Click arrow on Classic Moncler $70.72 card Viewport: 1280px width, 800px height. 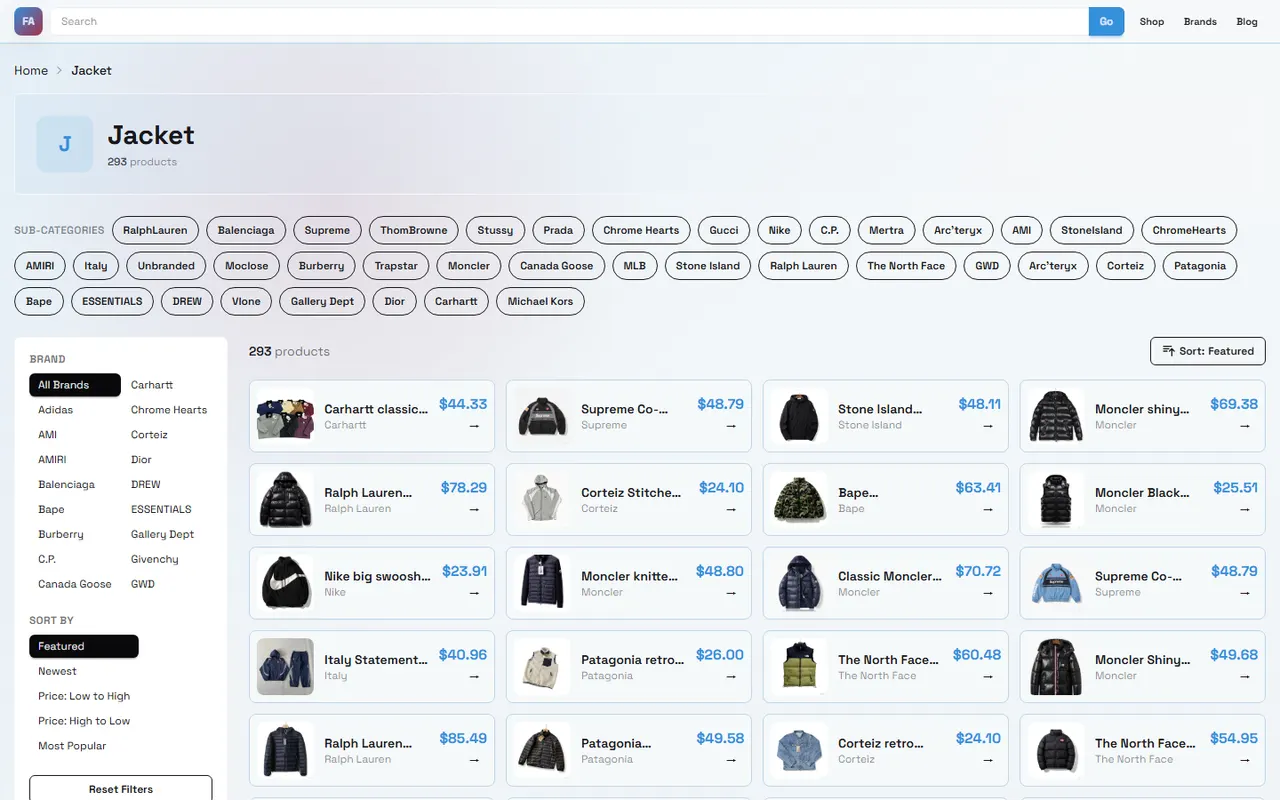coord(988,593)
